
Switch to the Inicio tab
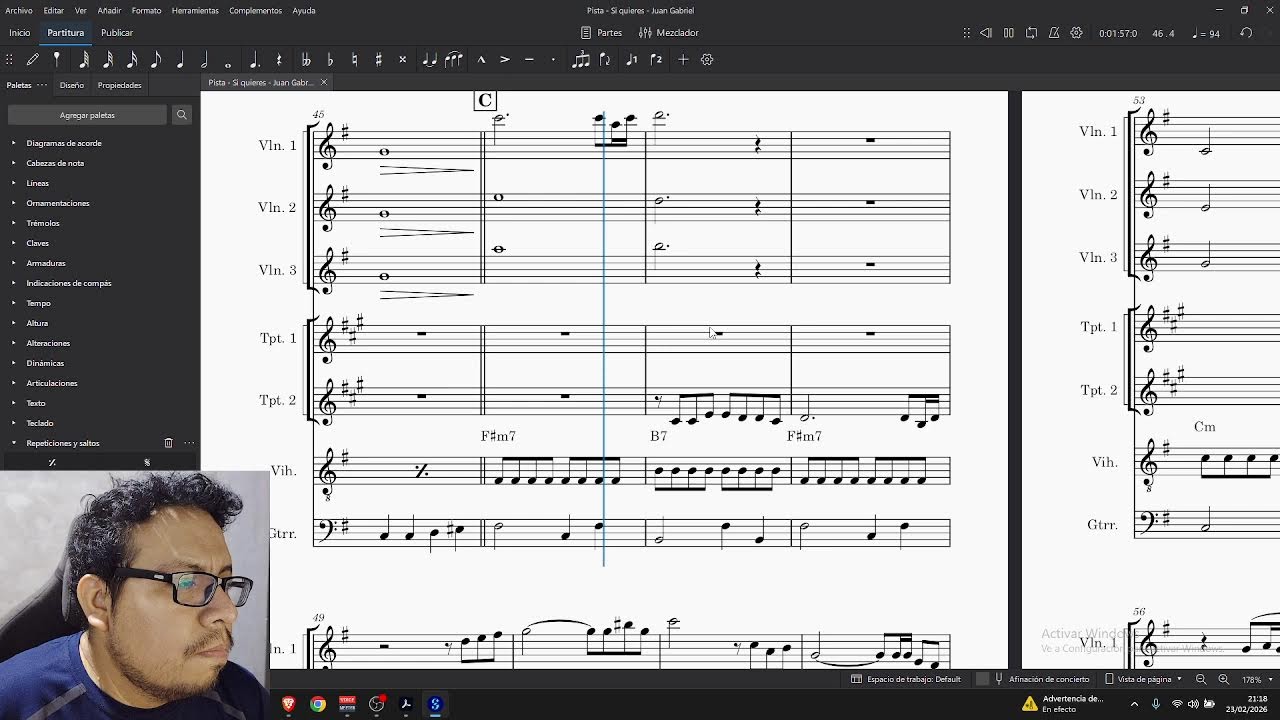(20, 33)
